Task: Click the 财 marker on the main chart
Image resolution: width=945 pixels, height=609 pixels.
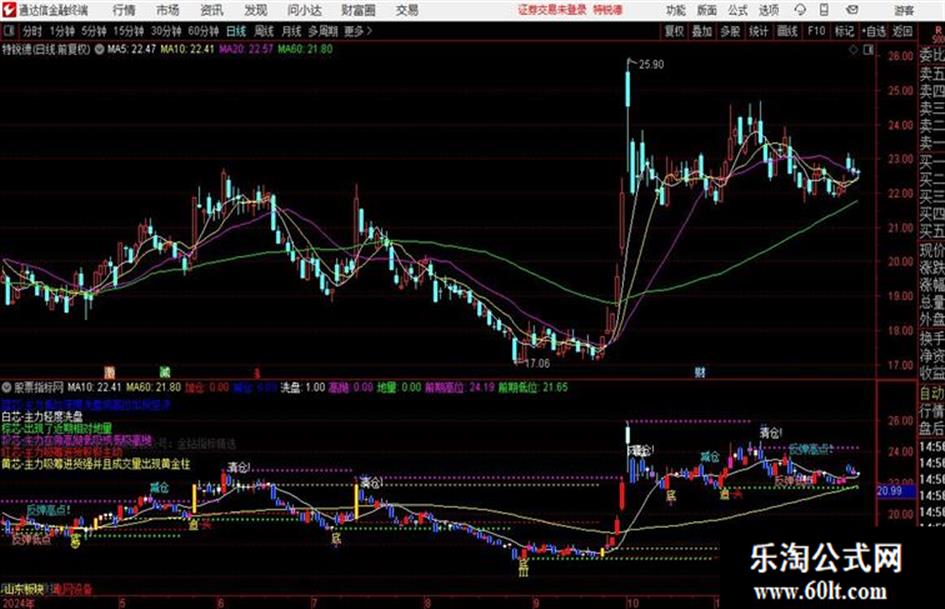Action: [700, 372]
